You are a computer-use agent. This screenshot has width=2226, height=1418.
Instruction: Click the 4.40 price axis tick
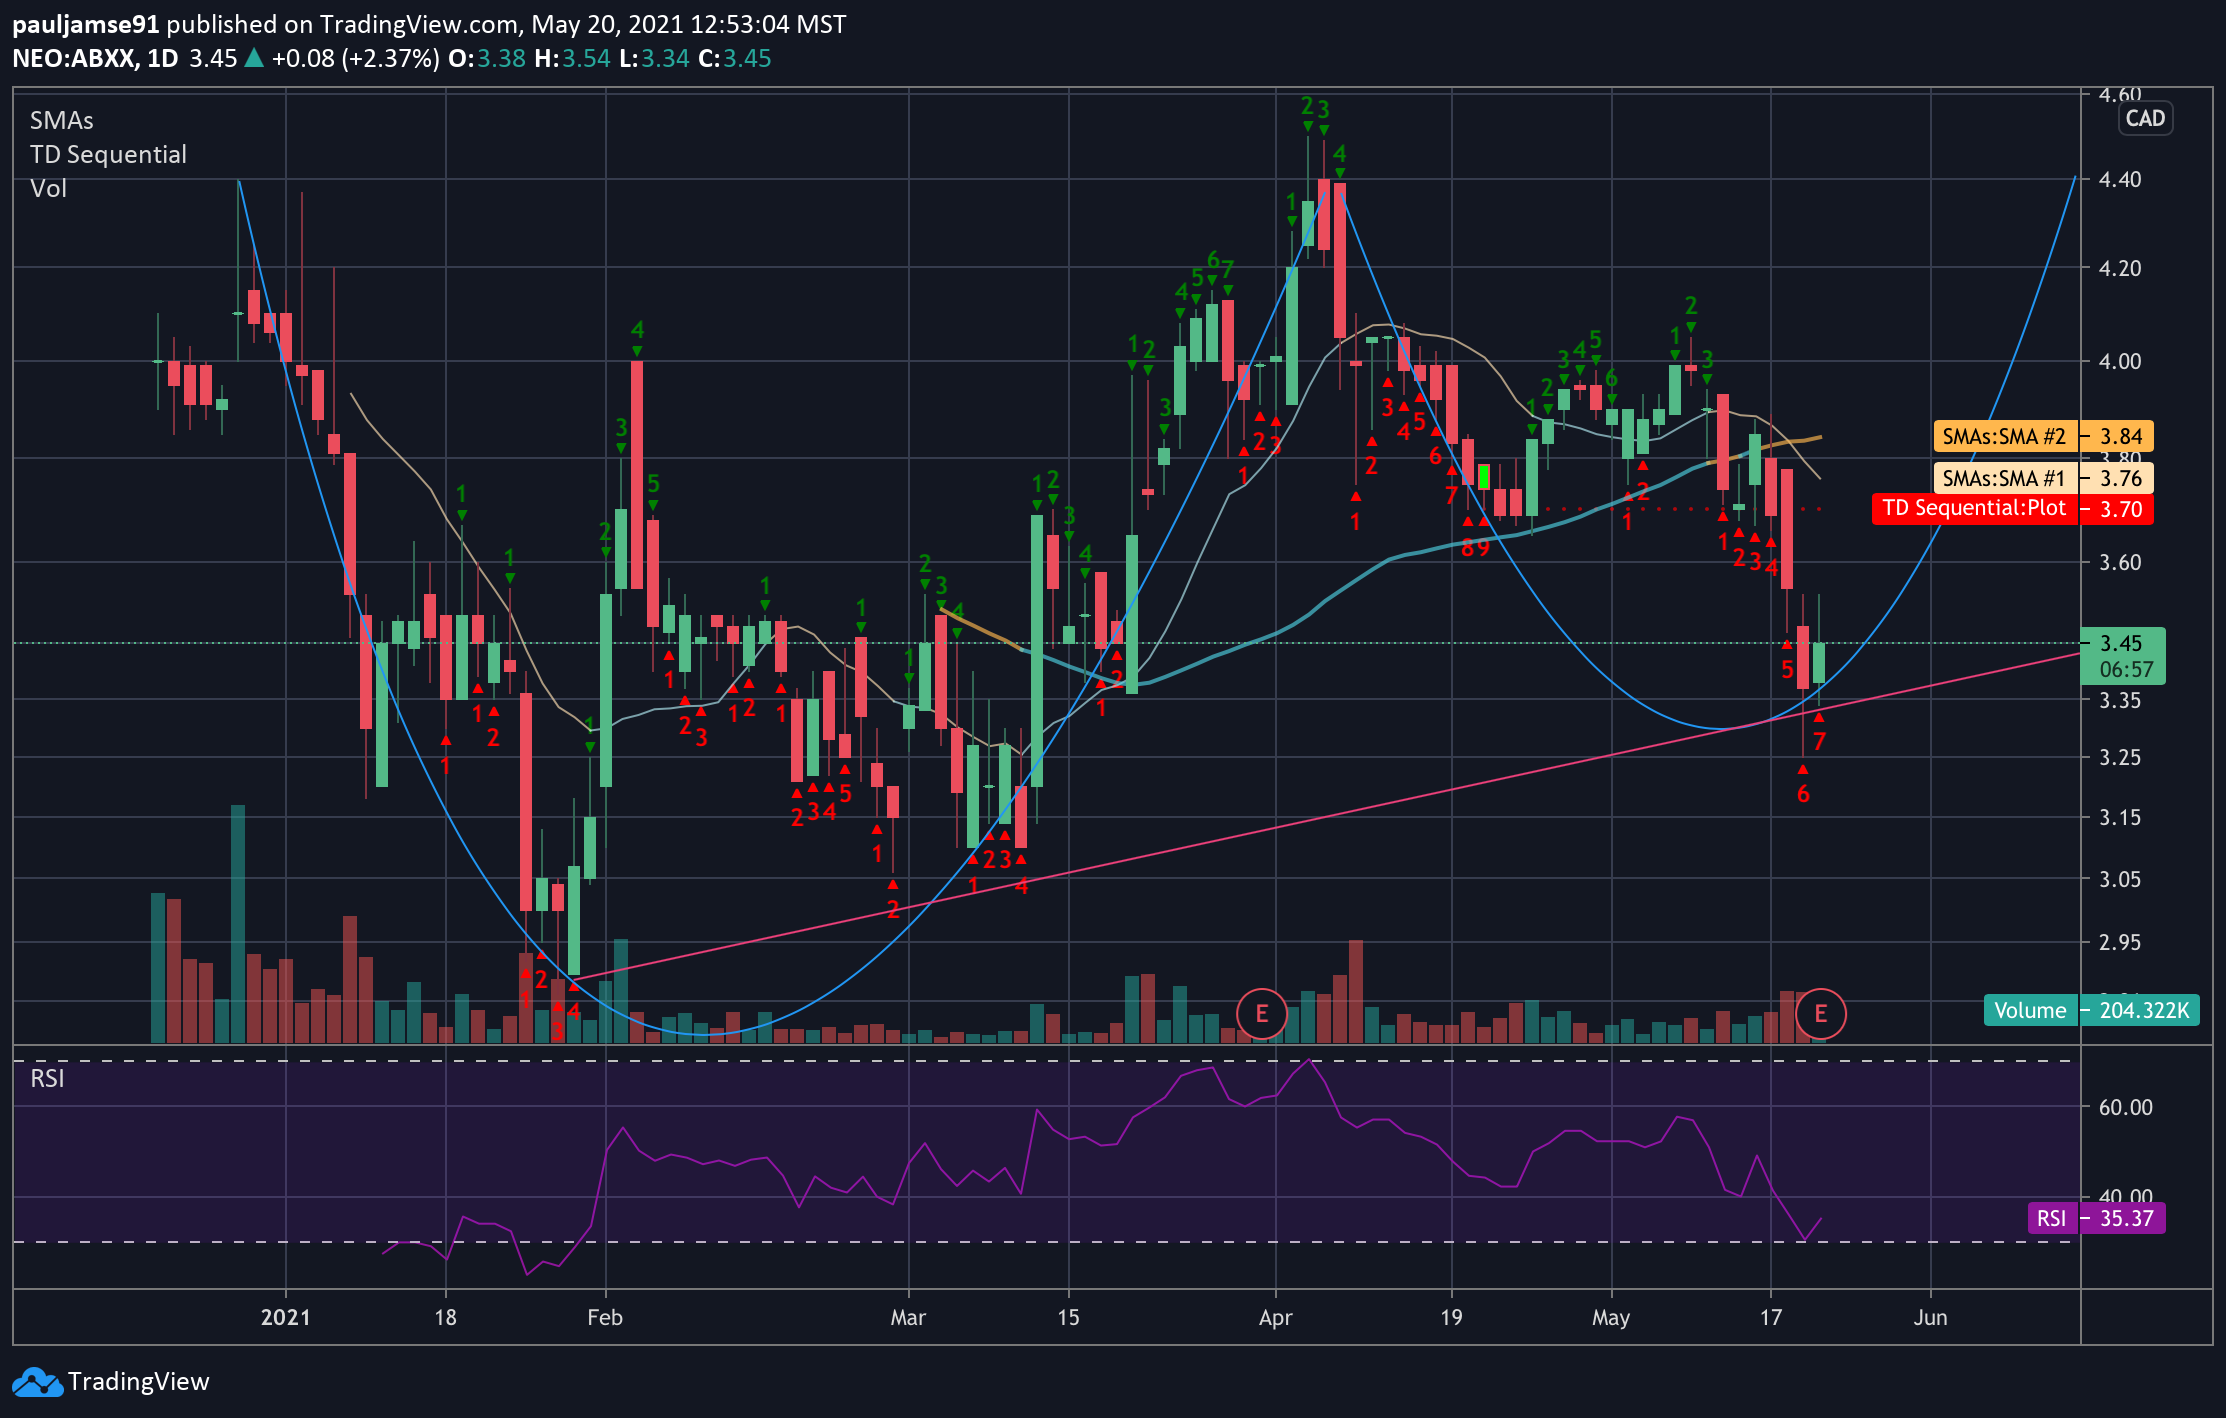click(x=2120, y=179)
